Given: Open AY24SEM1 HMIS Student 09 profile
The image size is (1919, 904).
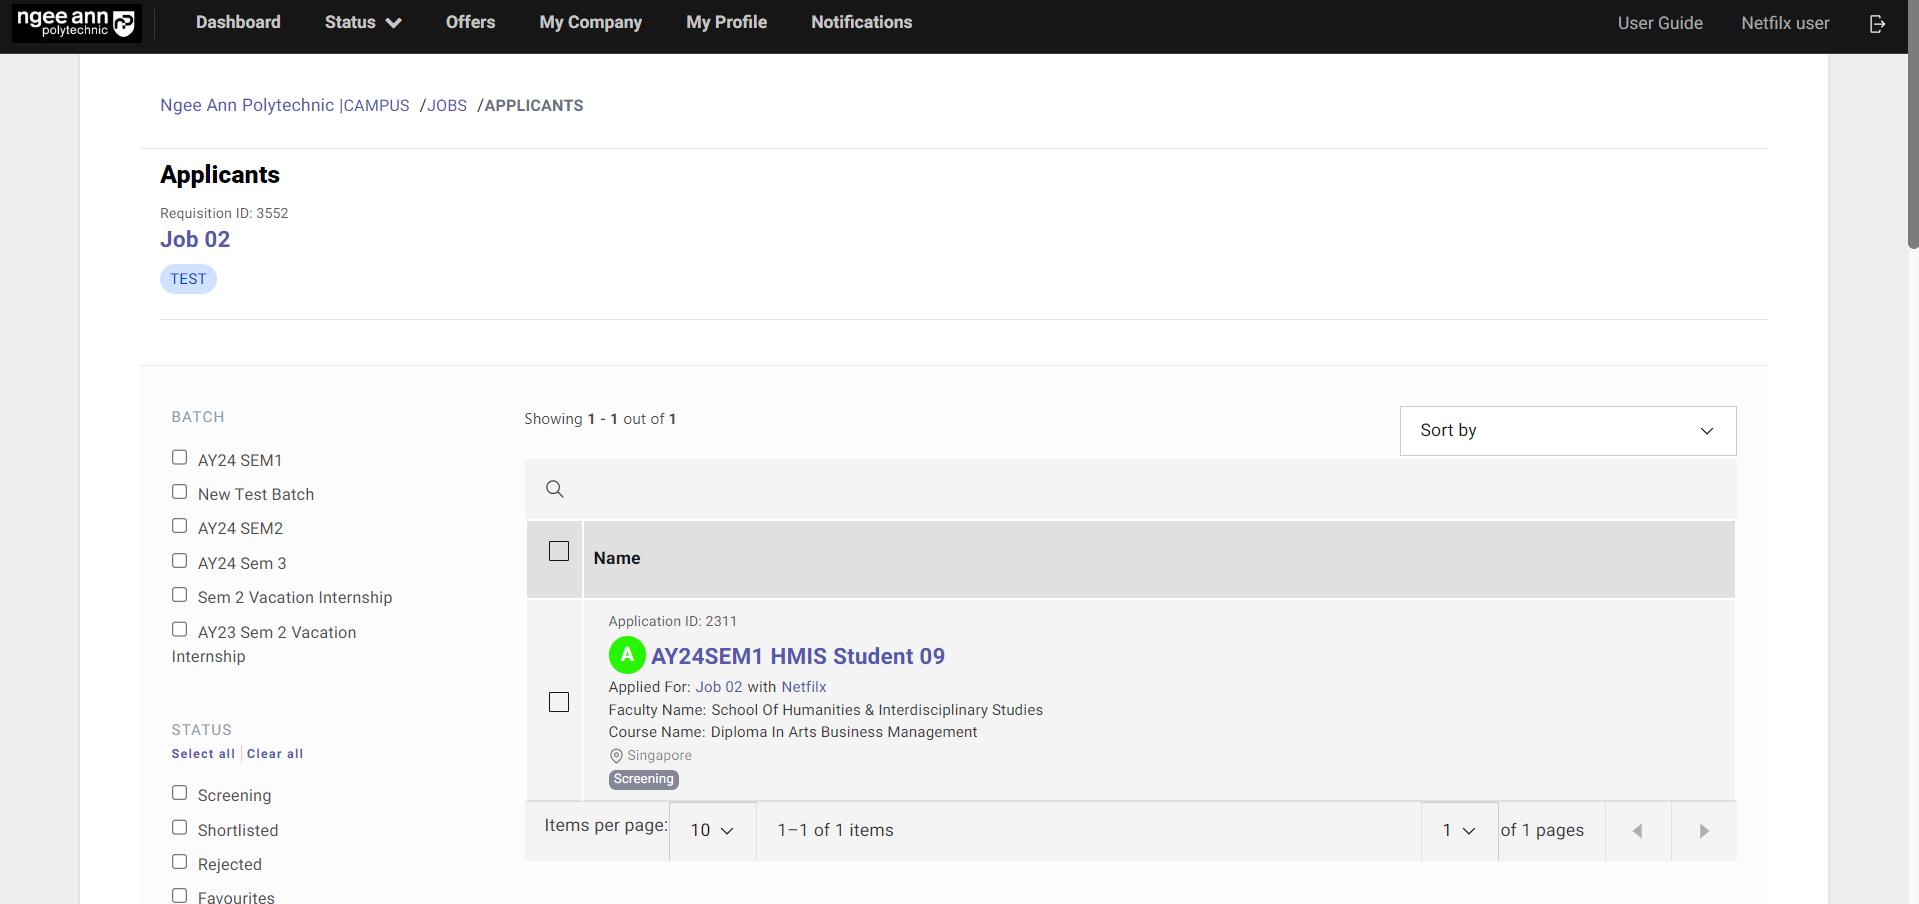Looking at the screenshot, I should click(x=797, y=656).
